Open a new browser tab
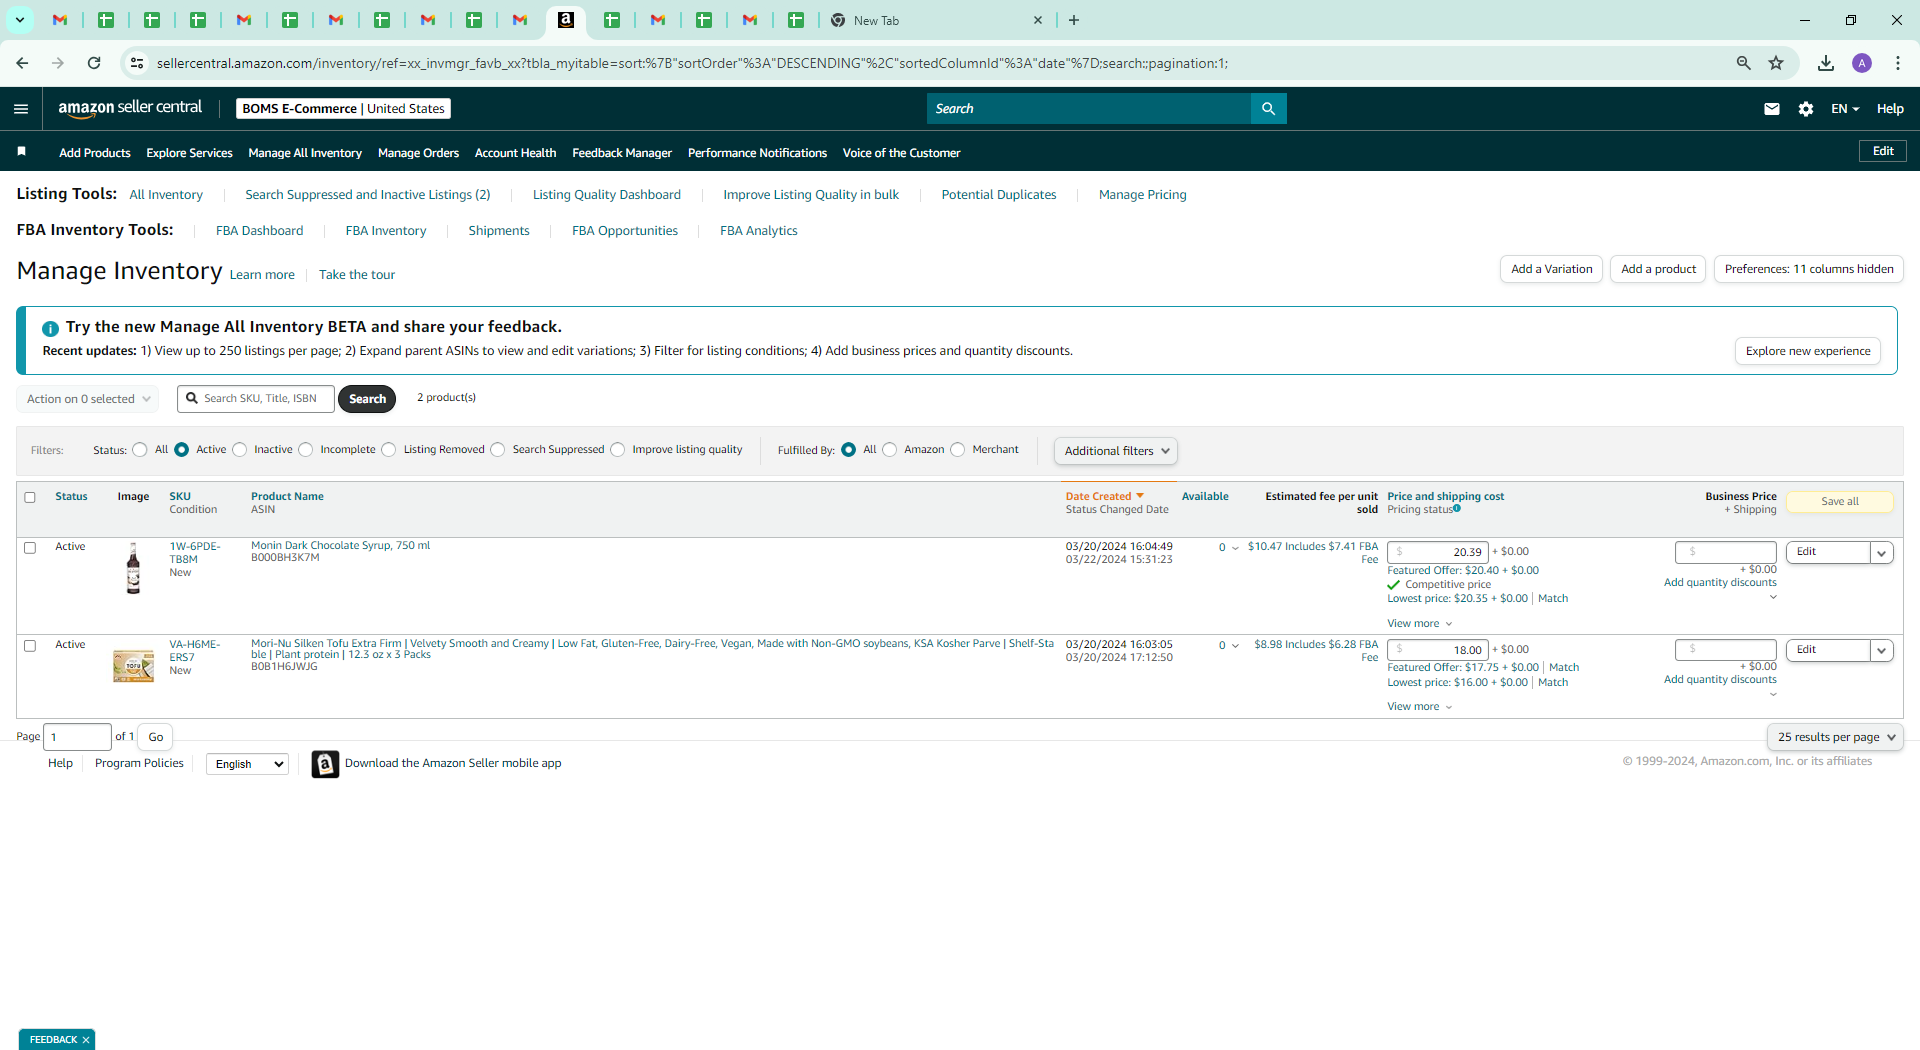Viewport: 1920px width, 1050px height. (1074, 20)
